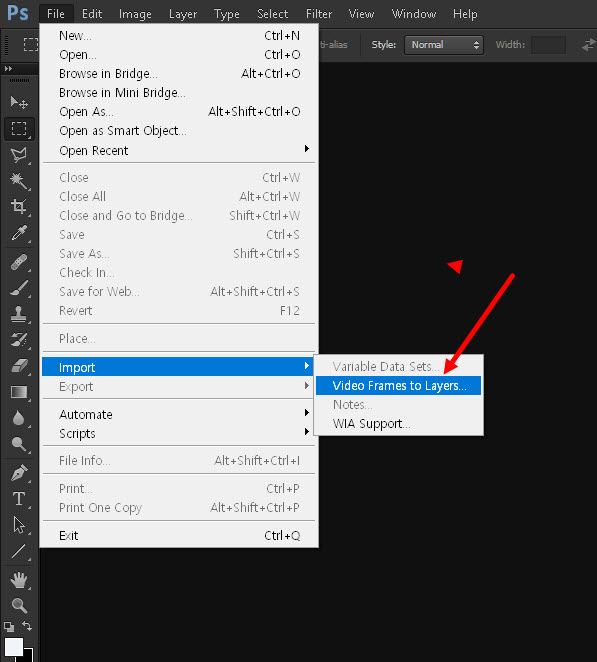Open the Image menu
The image size is (597, 662).
click(135, 14)
